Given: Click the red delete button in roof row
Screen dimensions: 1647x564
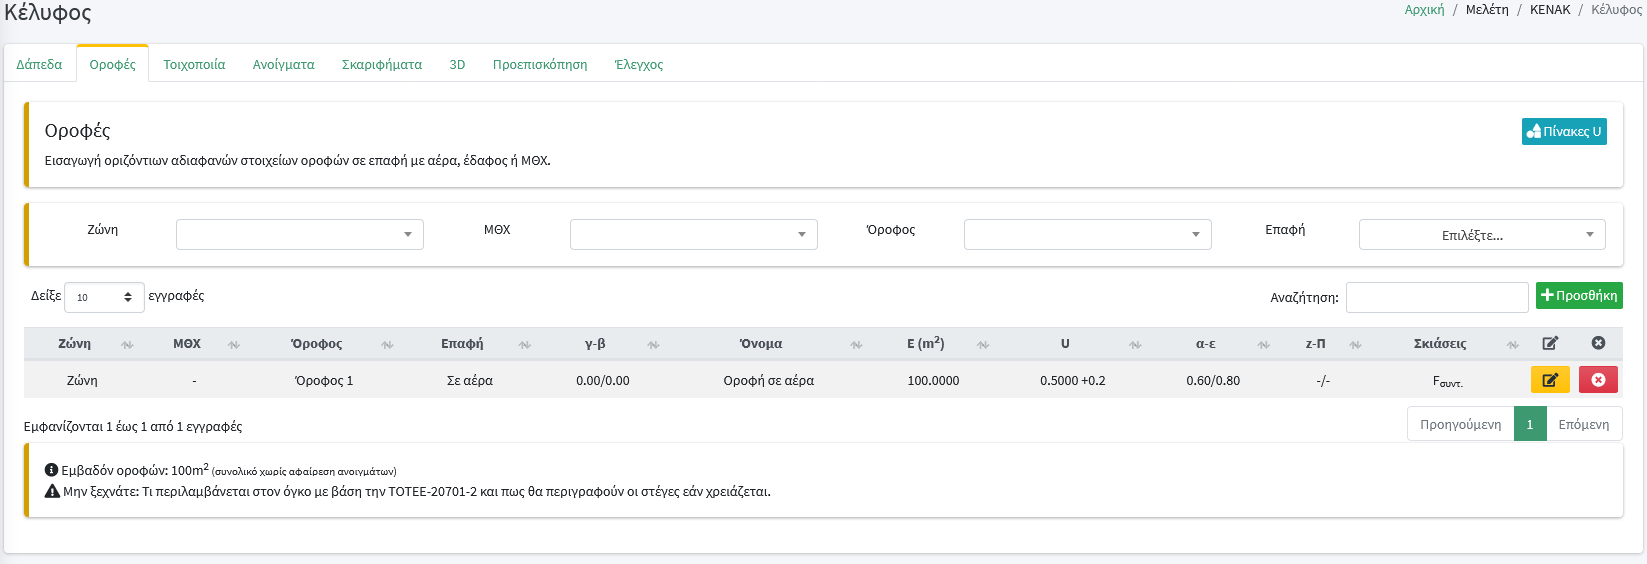Looking at the screenshot, I should pos(1597,380).
